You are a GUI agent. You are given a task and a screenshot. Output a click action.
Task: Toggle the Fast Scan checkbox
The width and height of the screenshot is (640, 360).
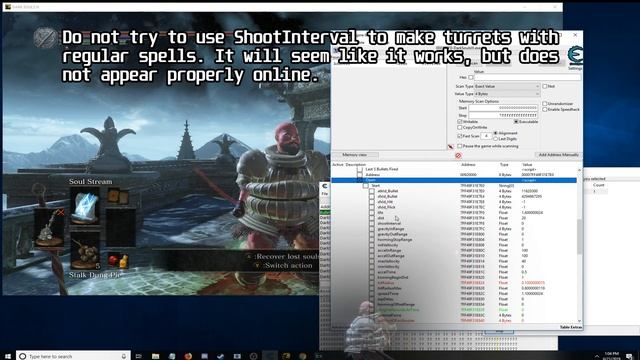[460, 136]
